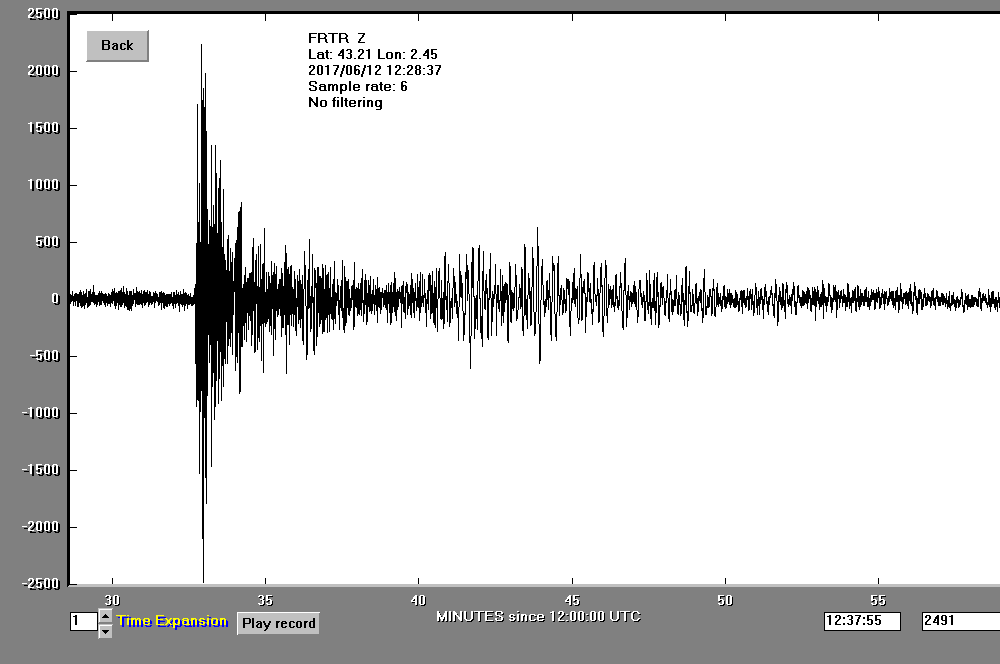Viewport: 1000px width, 664px height.
Task: Increase Time Expansion with the up arrow
Action: tap(105, 617)
